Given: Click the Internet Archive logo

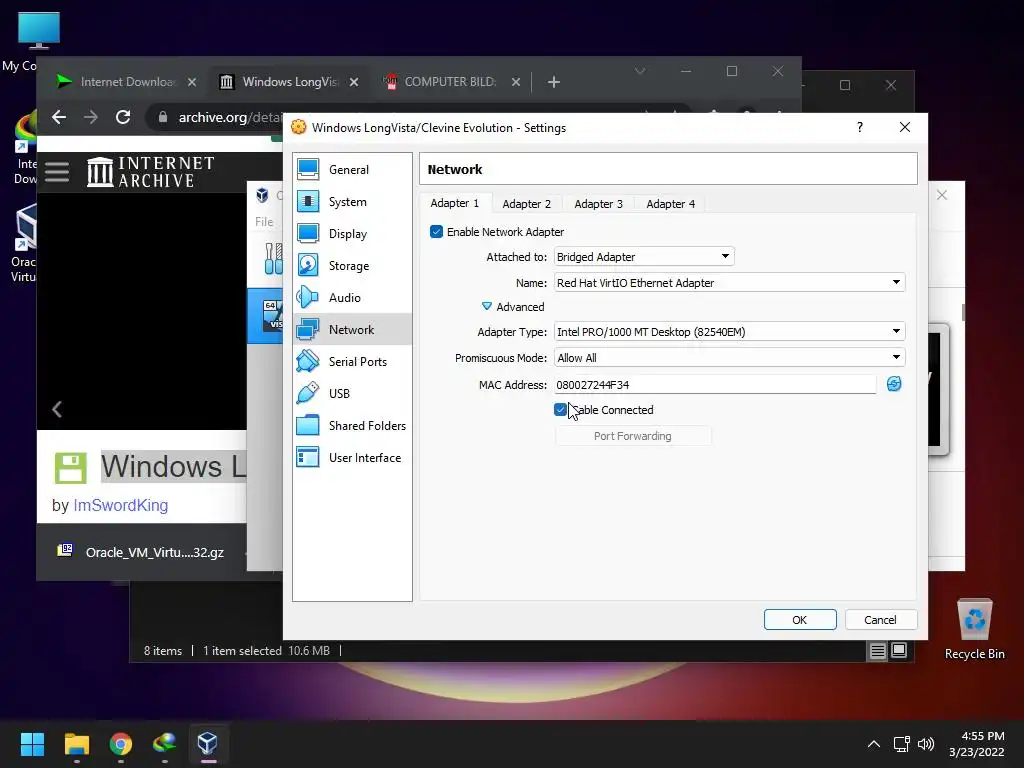Looking at the screenshot, I should point(151,172).
